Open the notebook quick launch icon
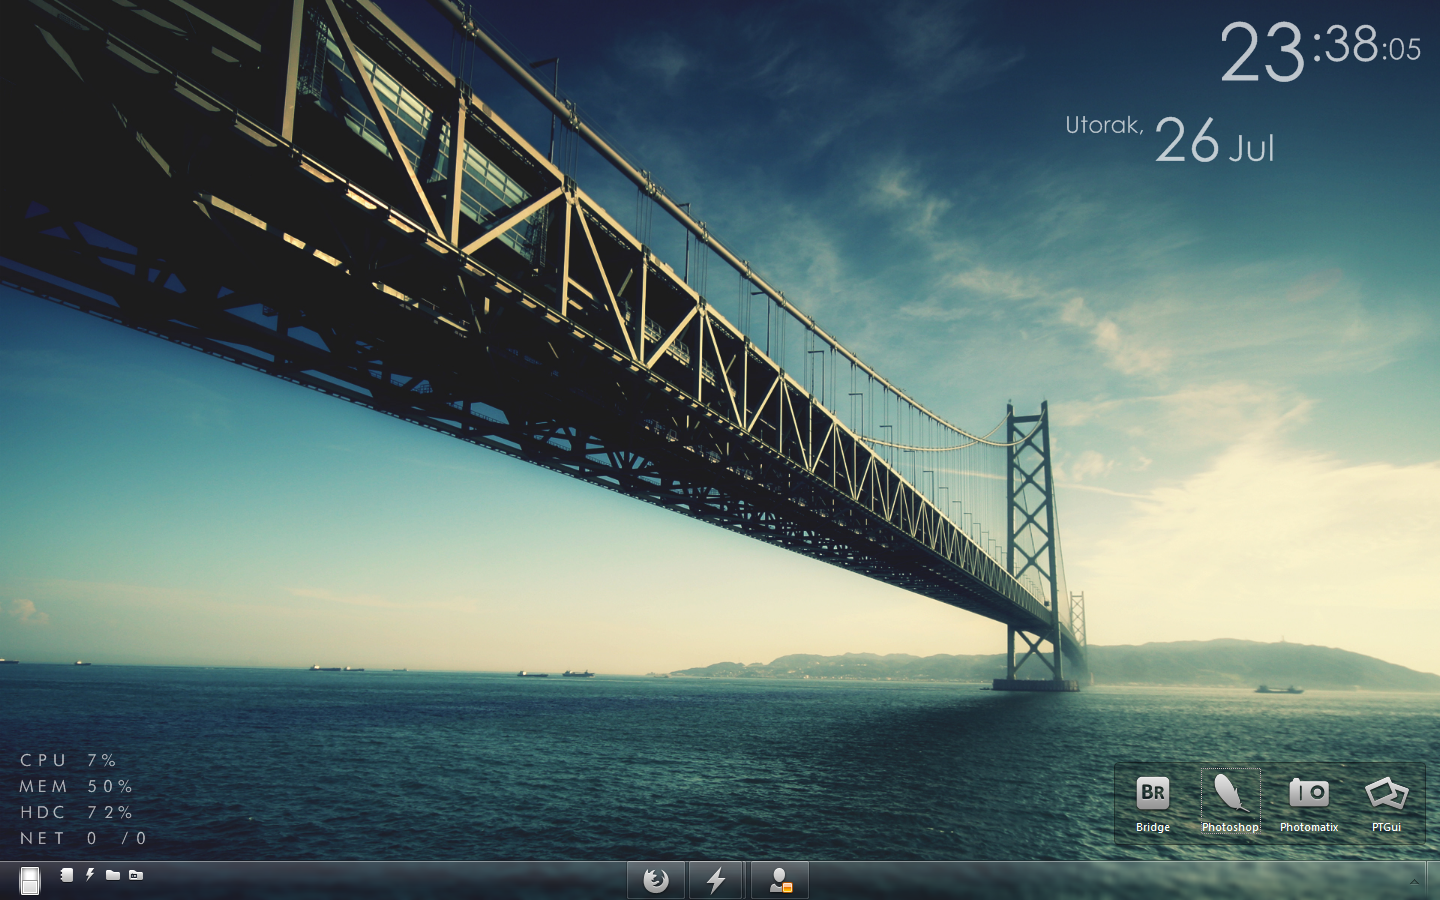 (x=67, y=875)
